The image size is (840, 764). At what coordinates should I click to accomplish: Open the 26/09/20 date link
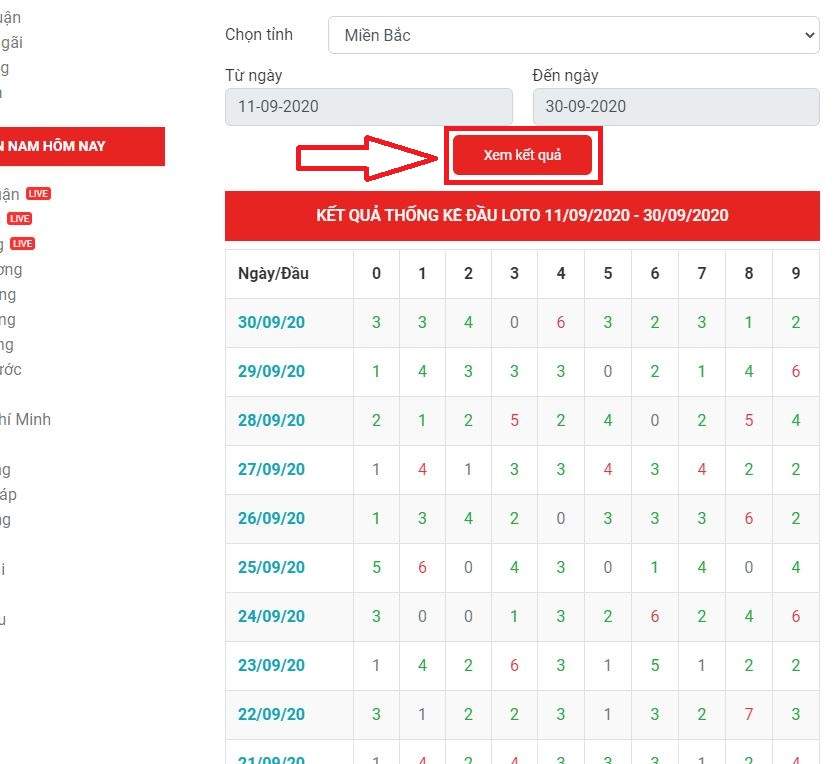(x=271, y=519)
